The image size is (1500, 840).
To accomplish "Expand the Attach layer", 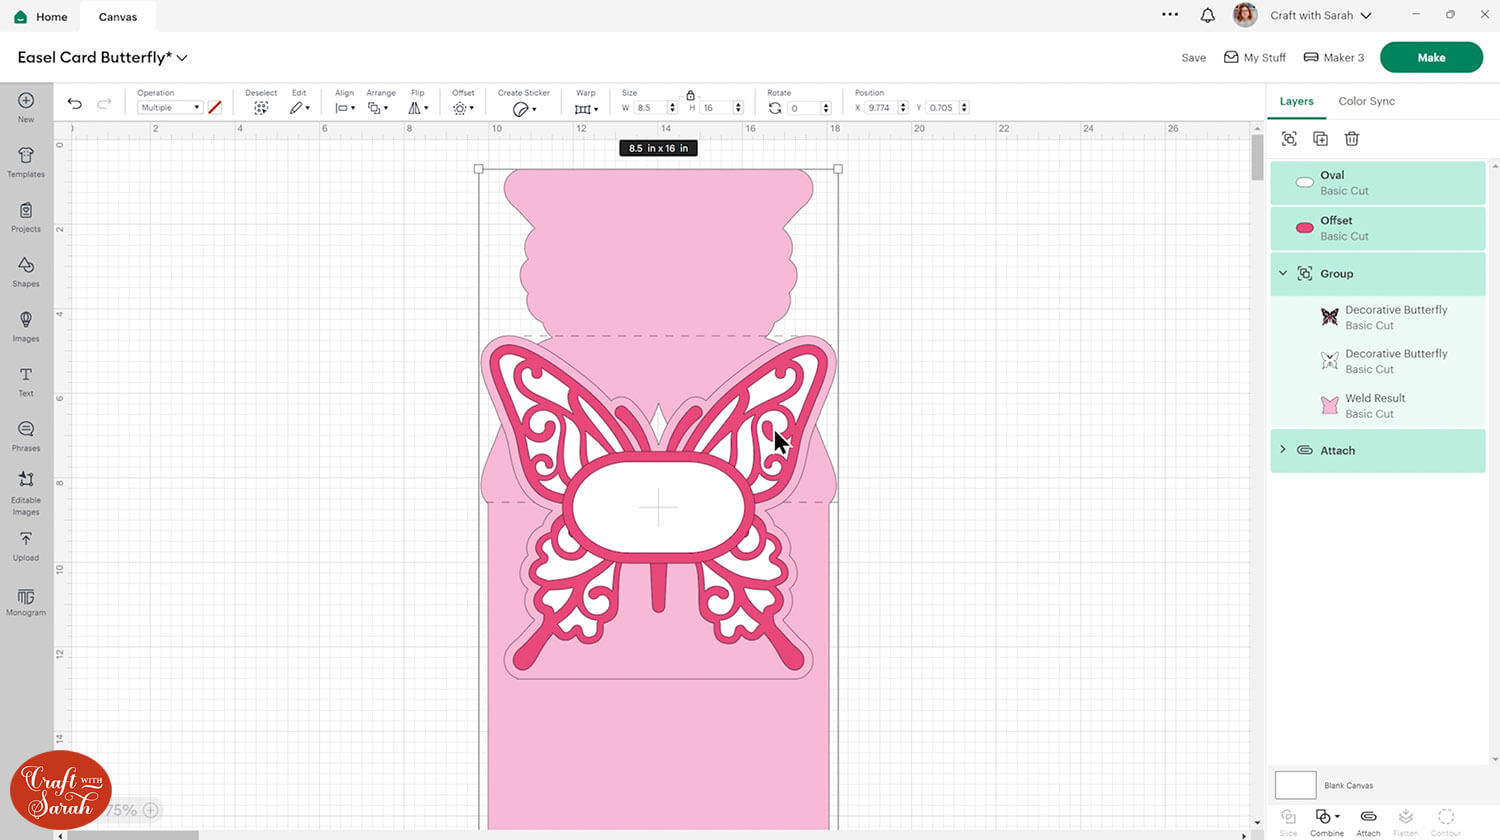I will click(x=1283, y=450).
